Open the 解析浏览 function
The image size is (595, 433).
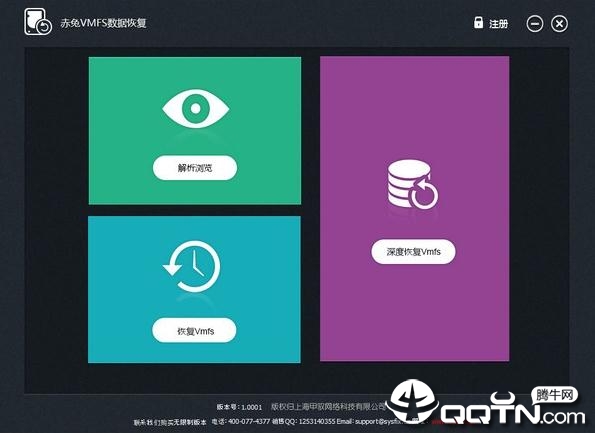click(x=195, y=168)
